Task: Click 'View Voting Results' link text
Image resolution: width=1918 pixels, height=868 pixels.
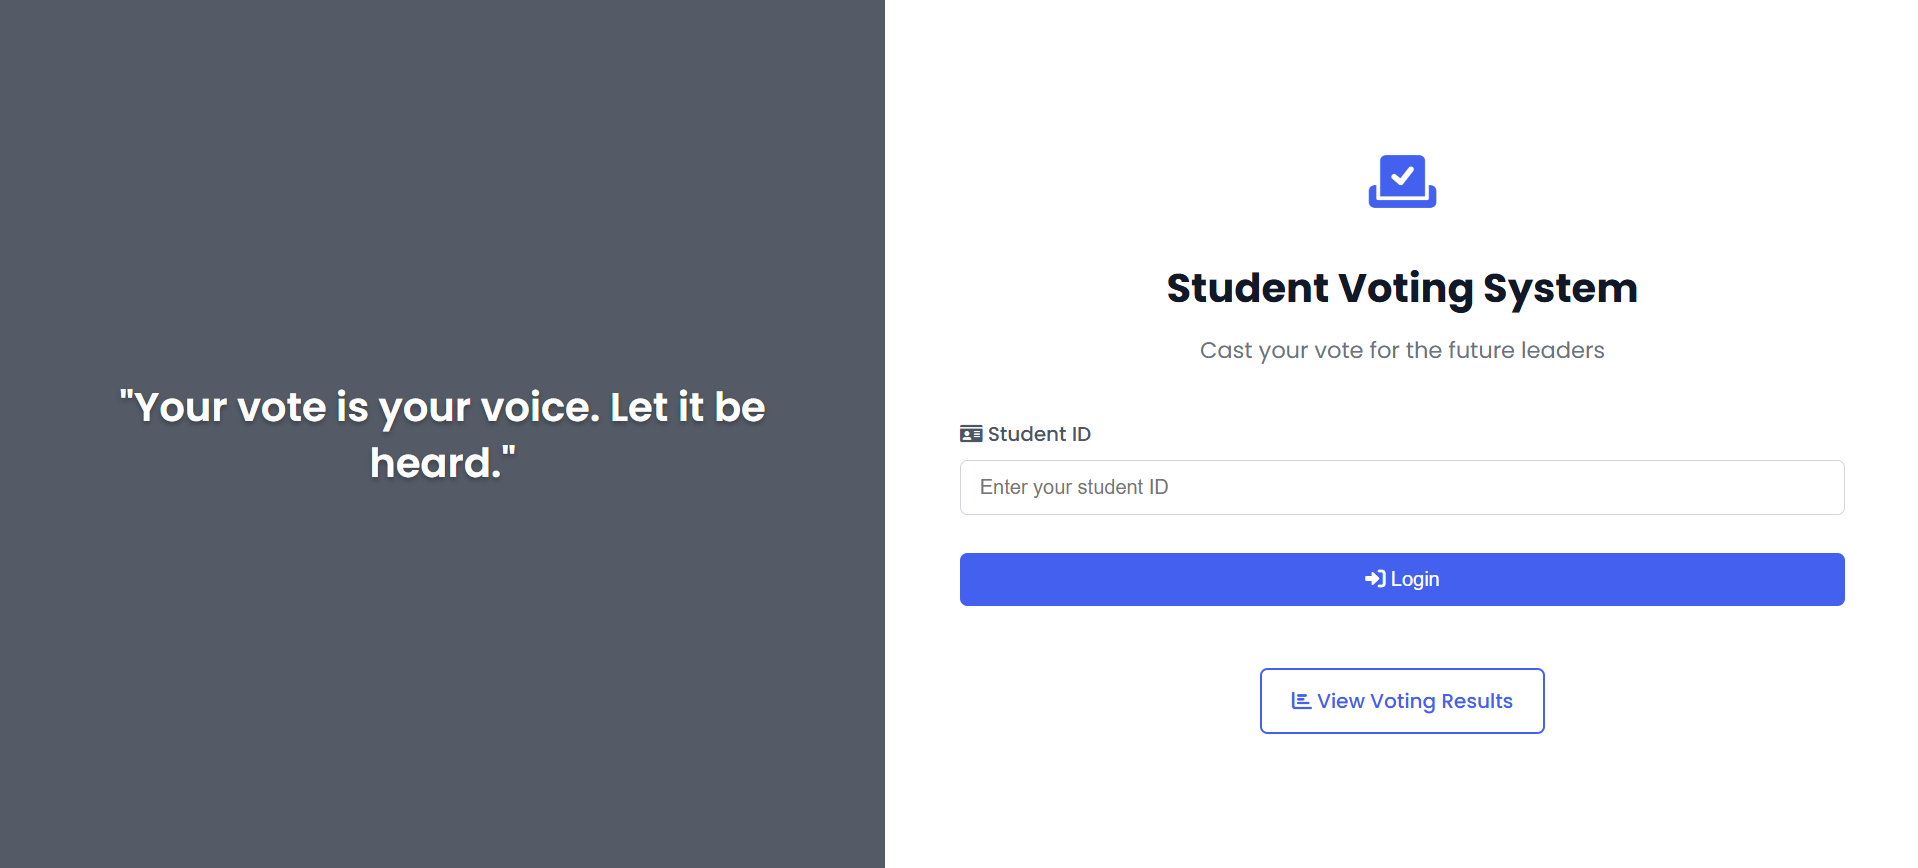Action: pos(1415,701)
